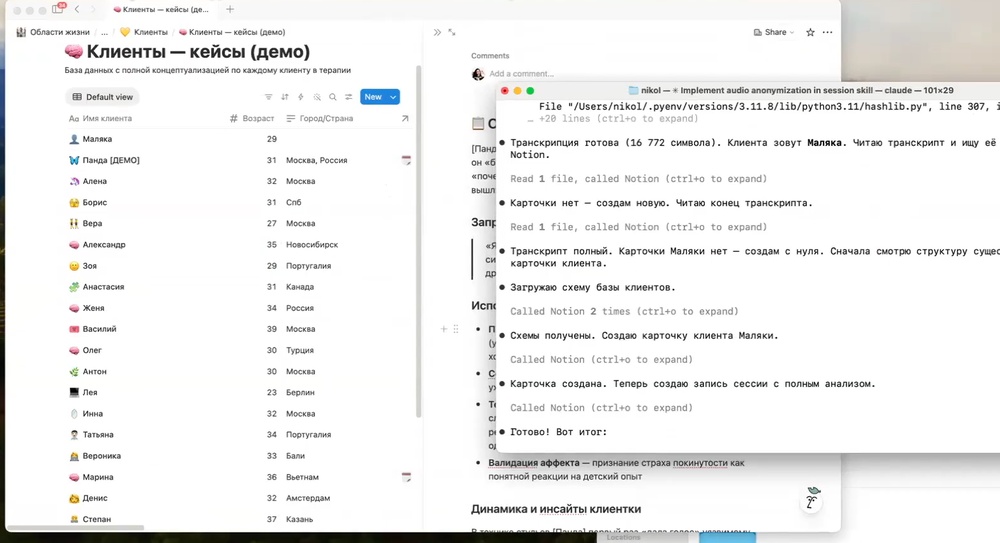Click the vertical scrollbar of the client table
The width and height of the screenshot is (1000, 543).
coord(419,241)
